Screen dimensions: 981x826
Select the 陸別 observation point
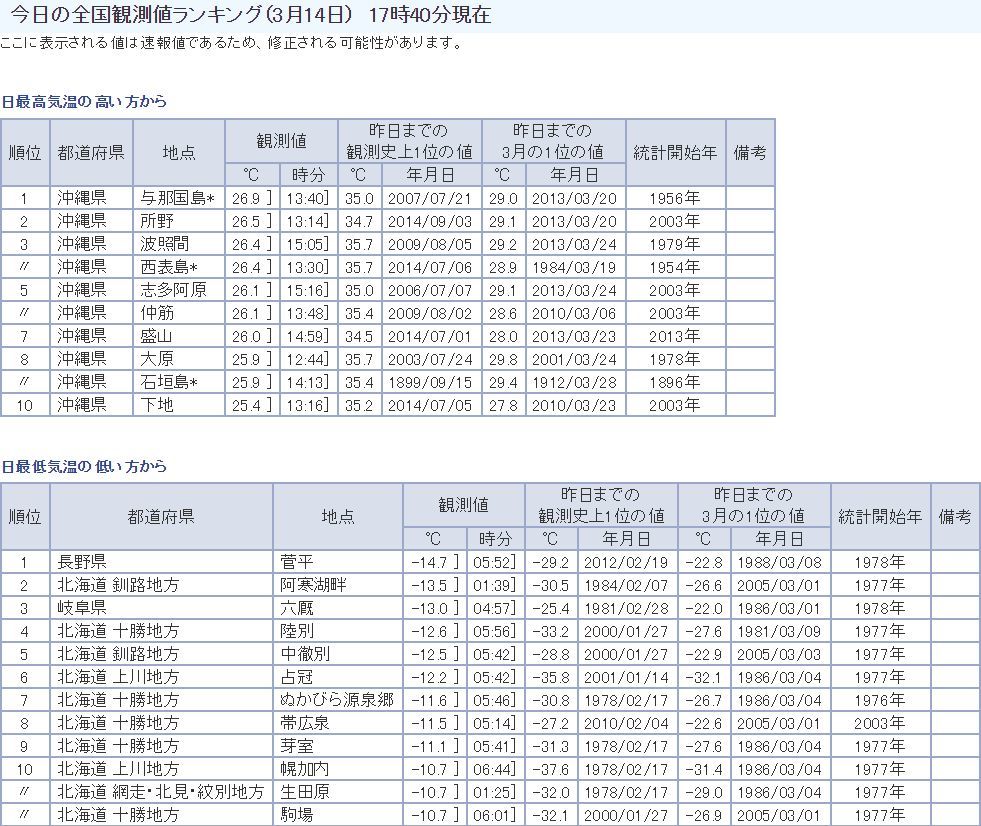tap(297, 631)
